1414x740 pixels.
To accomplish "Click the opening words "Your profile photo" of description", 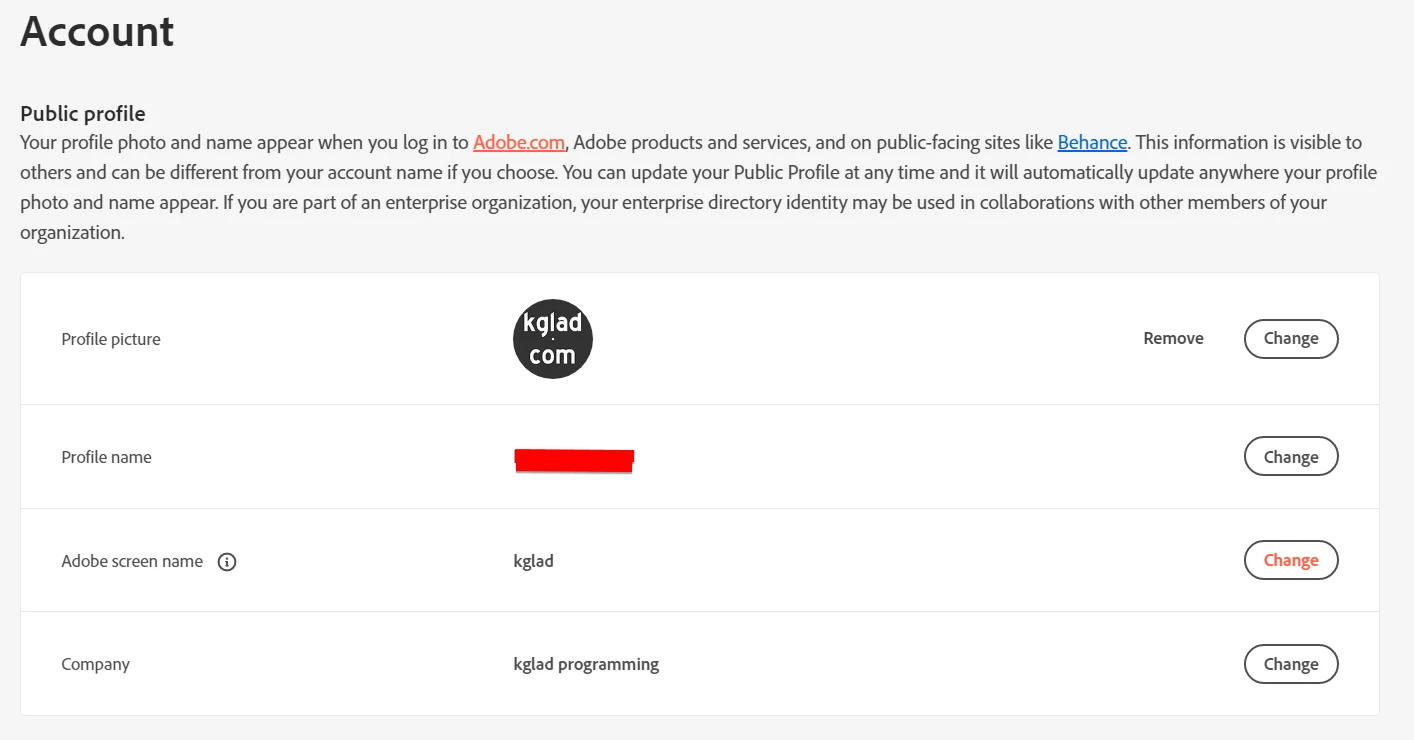I will coord(86,143).
